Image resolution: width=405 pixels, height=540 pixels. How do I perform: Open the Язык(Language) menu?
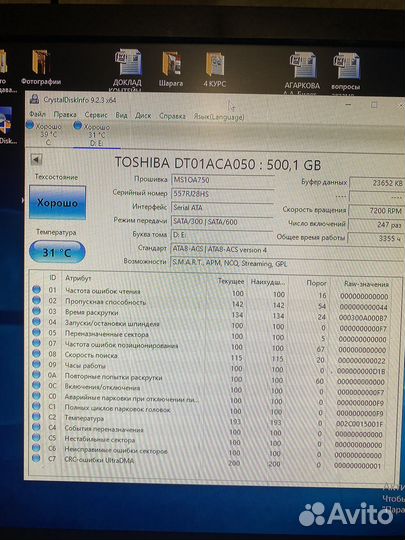point(219,117)
